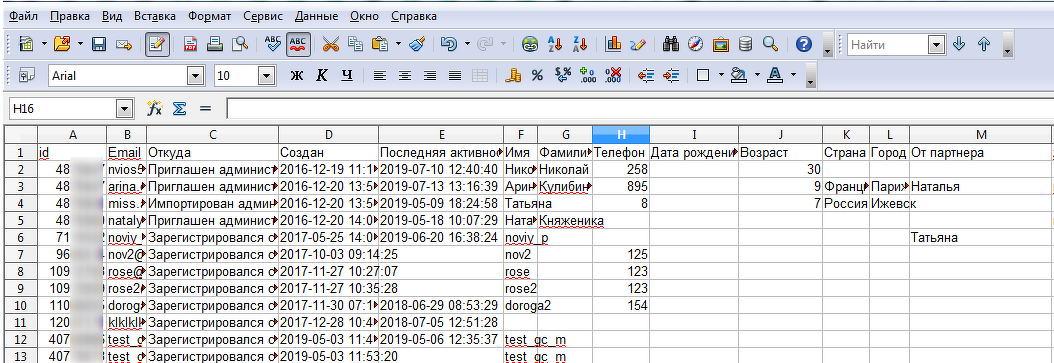
Task: Open the Borders dropdown arrow
Action: pyautogui.click(x=721, y=75)
